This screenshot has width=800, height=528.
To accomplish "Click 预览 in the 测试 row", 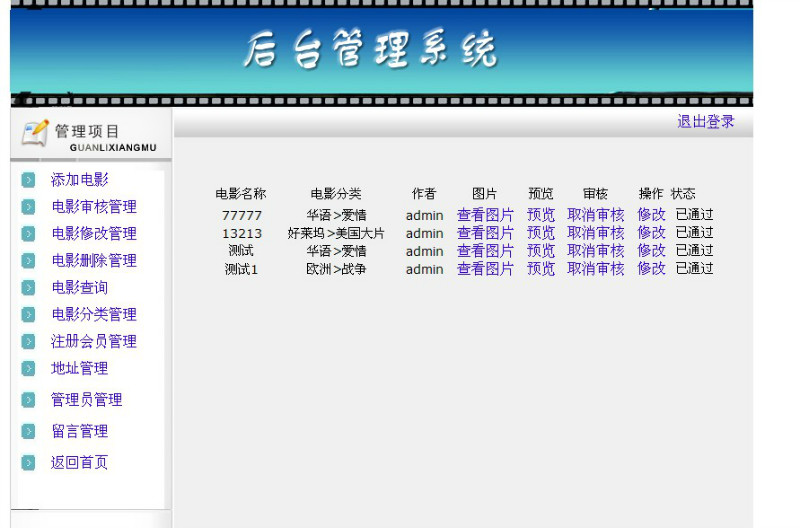I will click(x=541, y=250).
